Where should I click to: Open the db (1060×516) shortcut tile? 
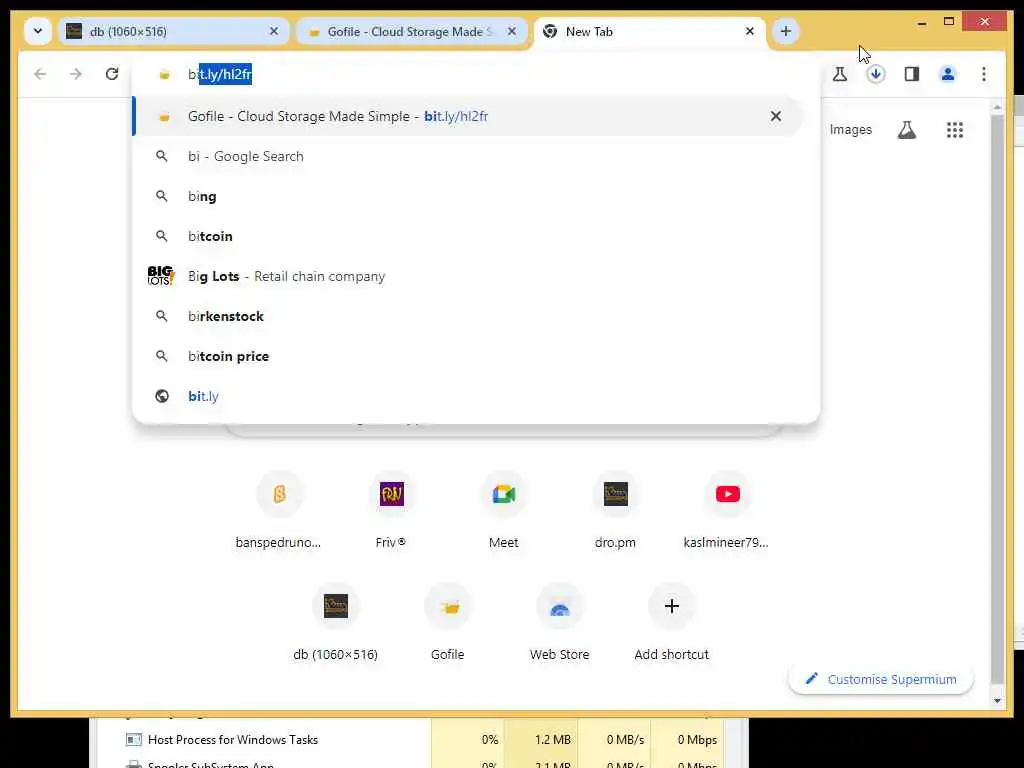pyautogui.click(x=336, y=622)
